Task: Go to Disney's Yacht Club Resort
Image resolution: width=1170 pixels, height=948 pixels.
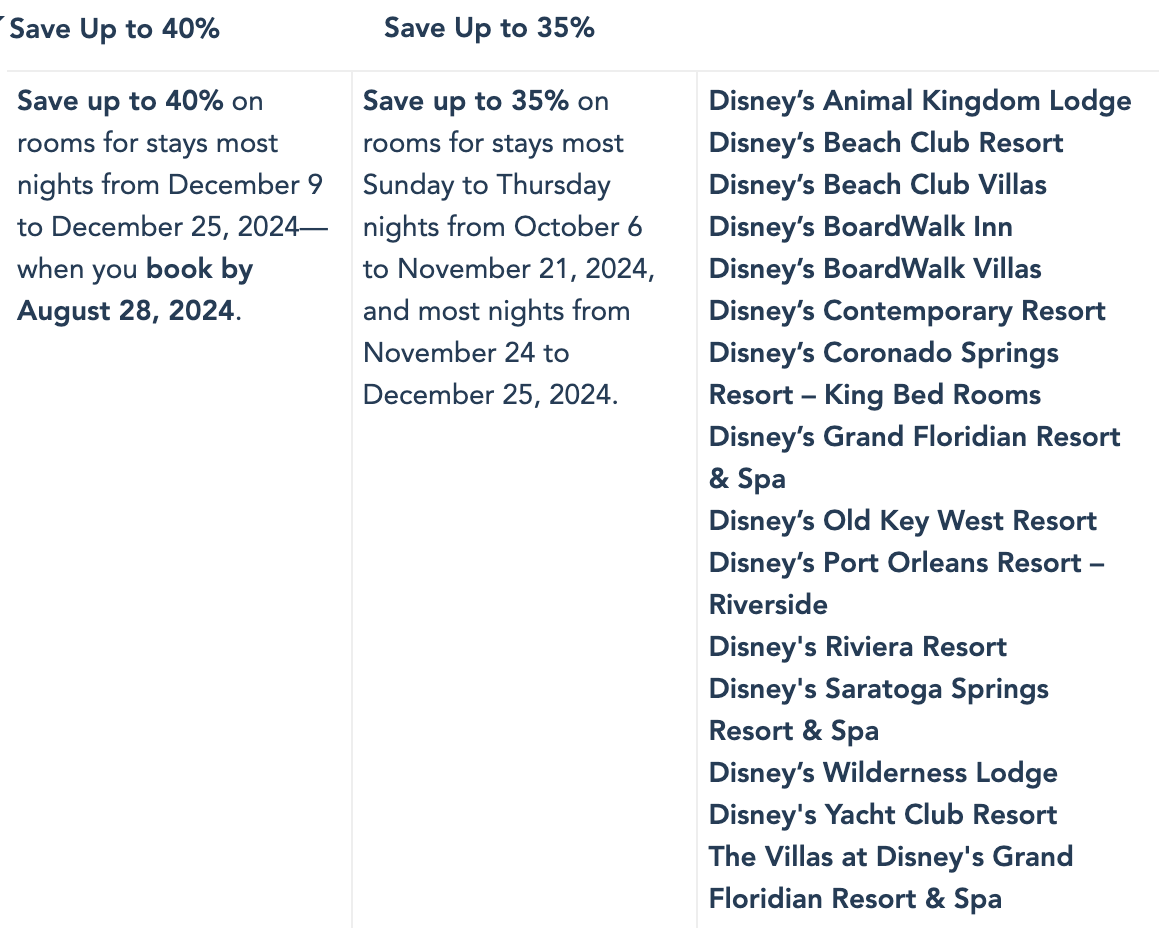Action: click(x=883, y=814)
